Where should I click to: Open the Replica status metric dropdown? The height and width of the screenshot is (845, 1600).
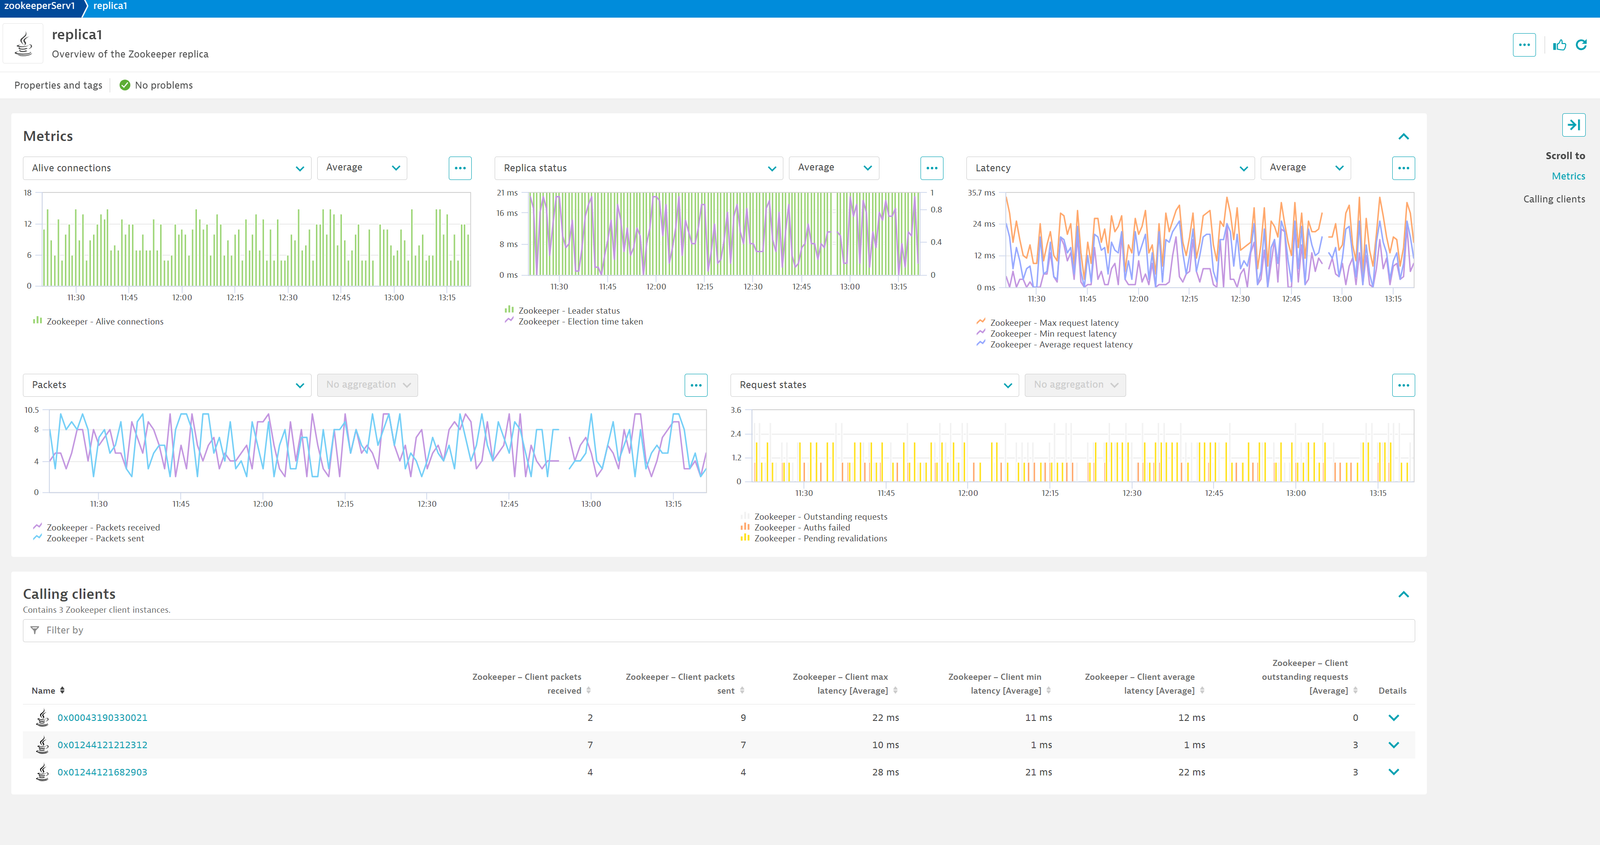(x=639, y=168)
